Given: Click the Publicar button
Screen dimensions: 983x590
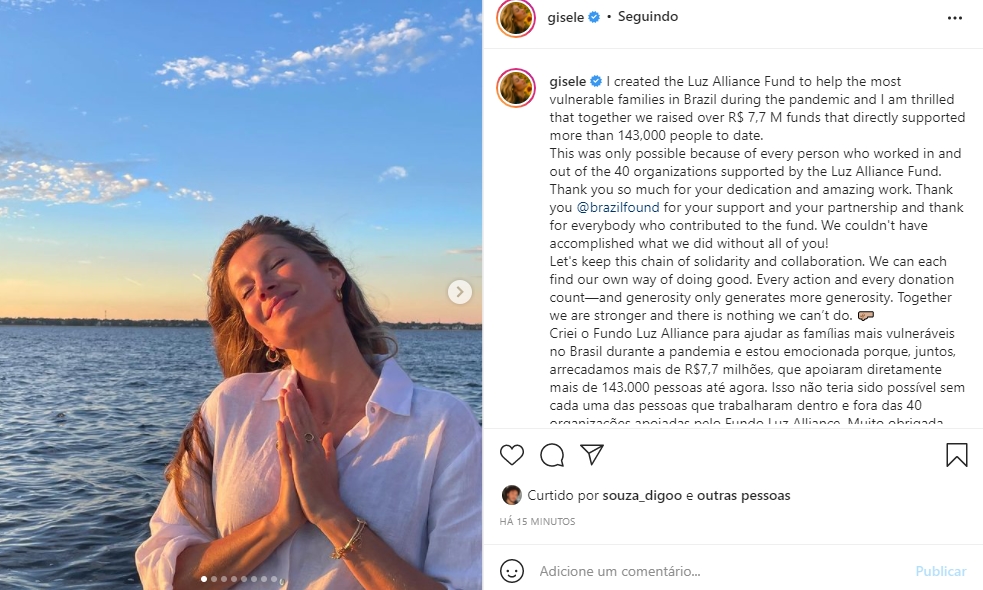Looking at the screenshot, I should click(940, 571).
